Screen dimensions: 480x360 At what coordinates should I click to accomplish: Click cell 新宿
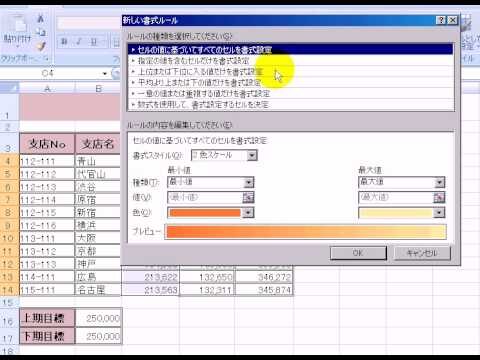(x=98, y=213)
